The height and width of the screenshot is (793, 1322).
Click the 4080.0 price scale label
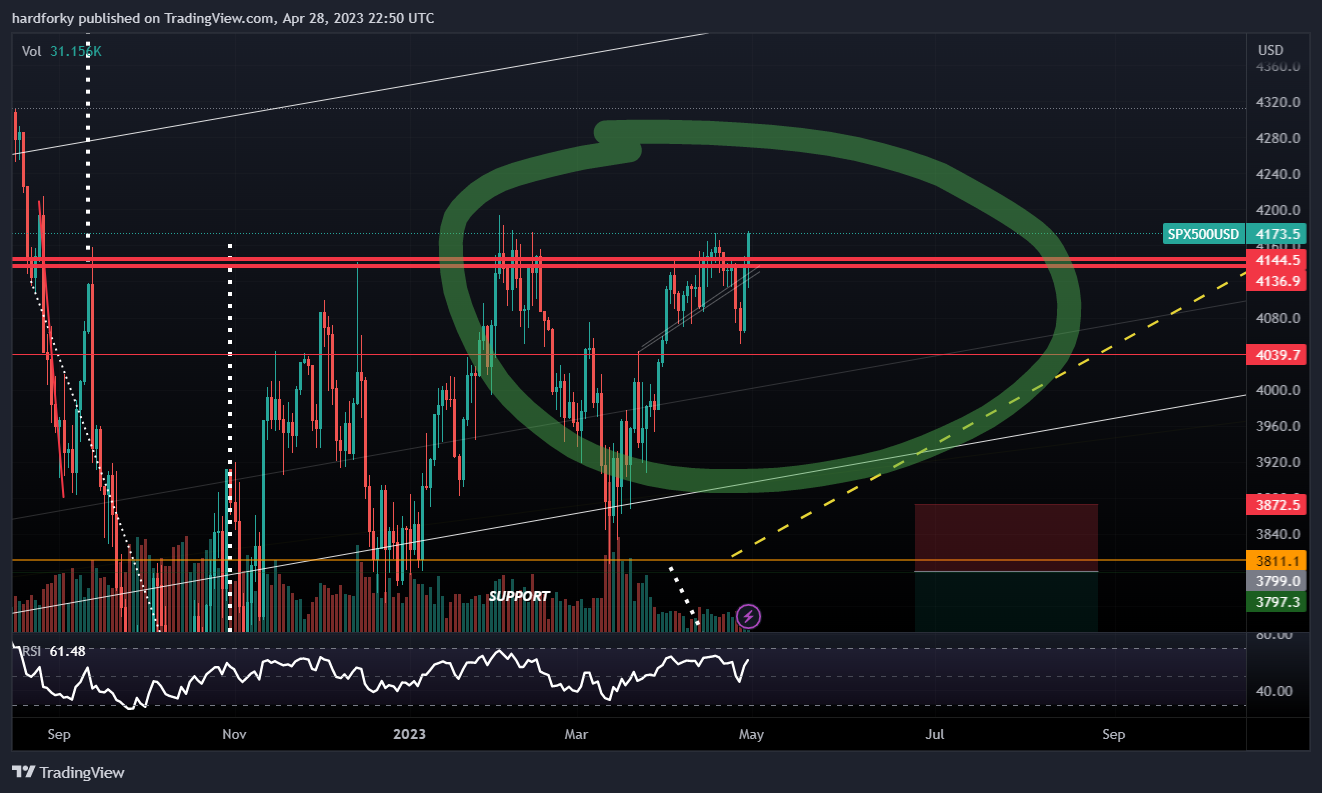coord(1278,318)
